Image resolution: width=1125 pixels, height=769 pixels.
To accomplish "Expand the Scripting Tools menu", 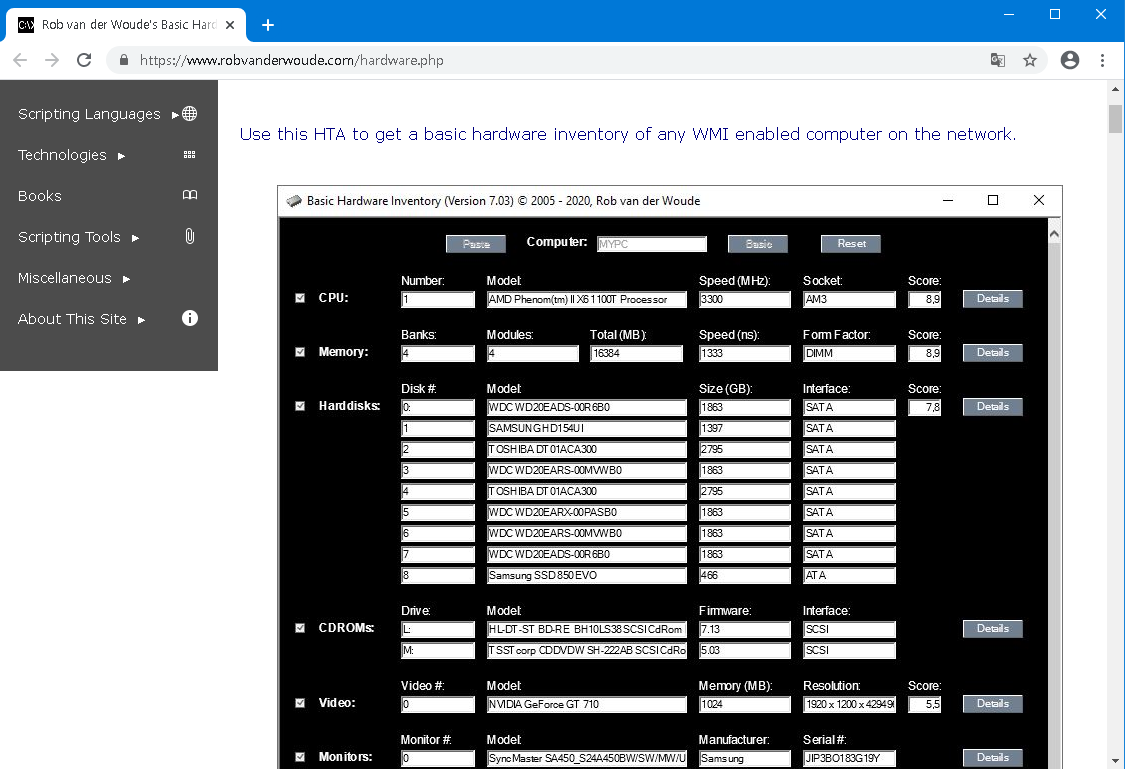I will (78, 237).
